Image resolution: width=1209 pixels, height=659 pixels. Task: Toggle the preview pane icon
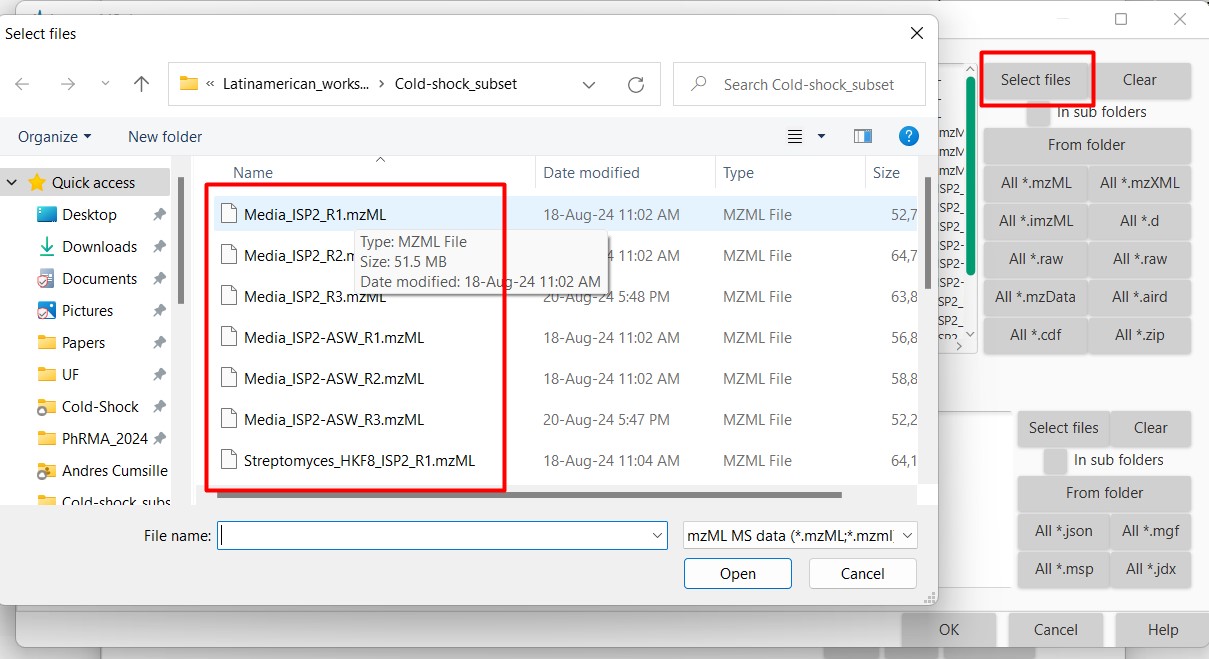(862, 135)
